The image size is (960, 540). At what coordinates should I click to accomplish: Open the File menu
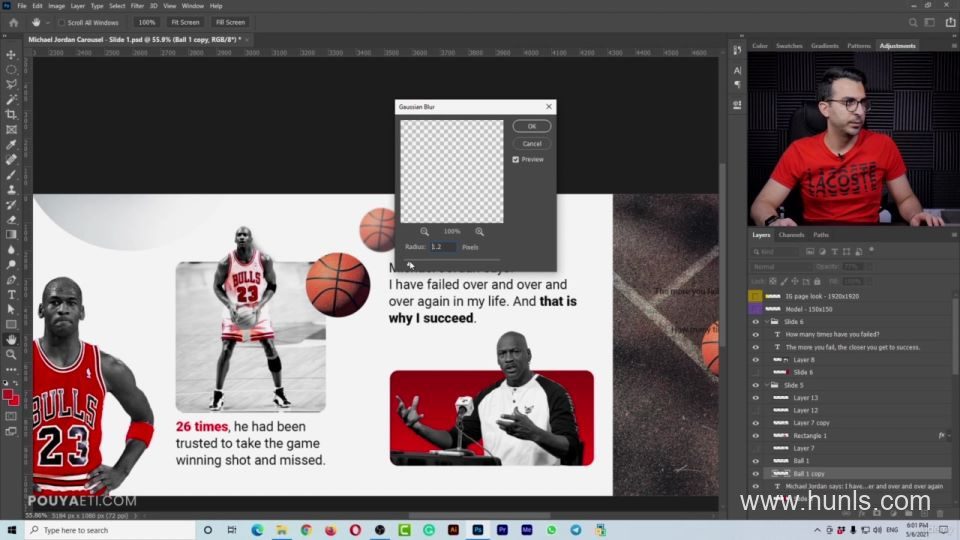(x=21, y=6)
